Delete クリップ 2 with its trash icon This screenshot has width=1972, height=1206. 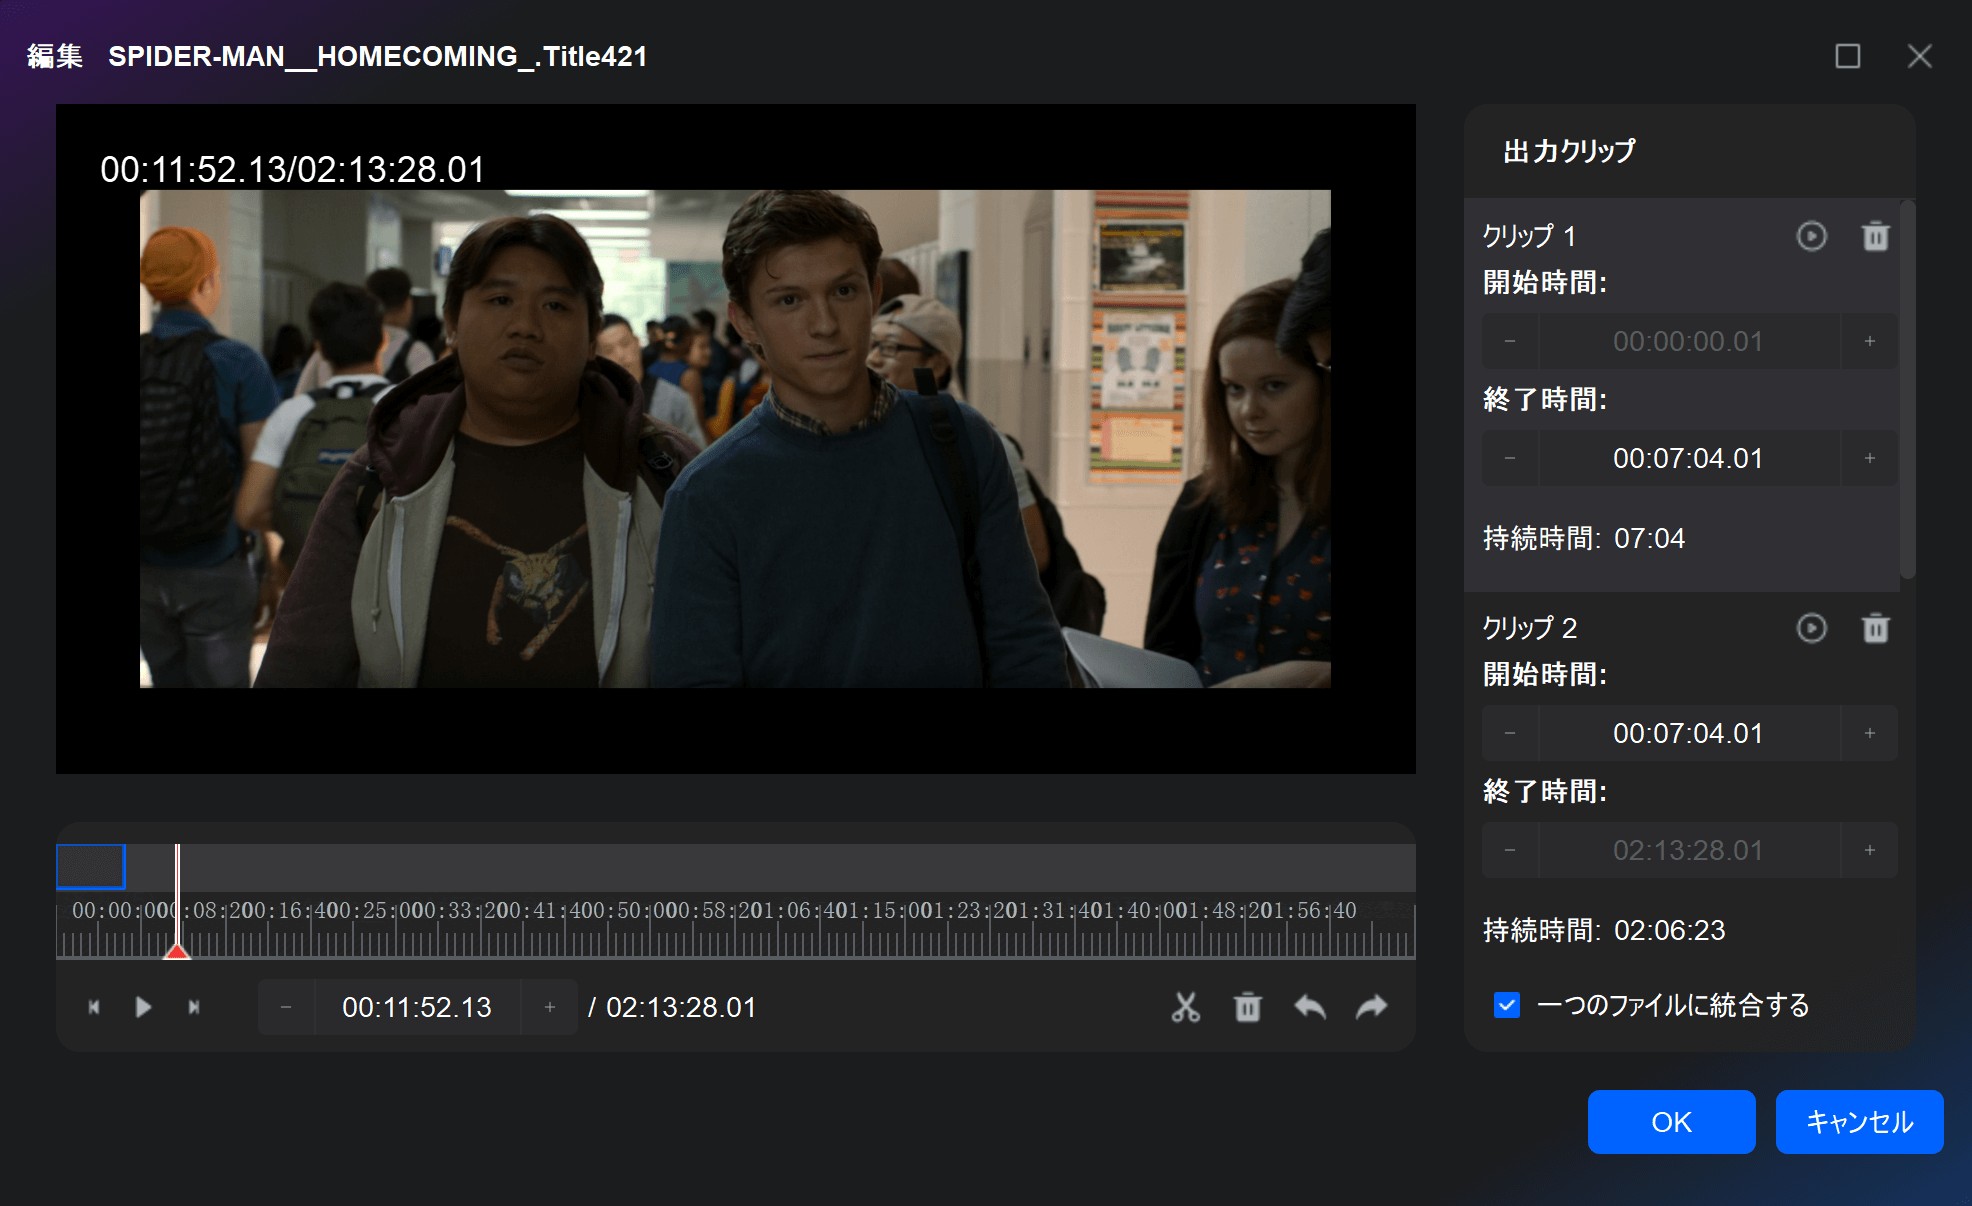pyautogui.click(x=1876, y=628)
